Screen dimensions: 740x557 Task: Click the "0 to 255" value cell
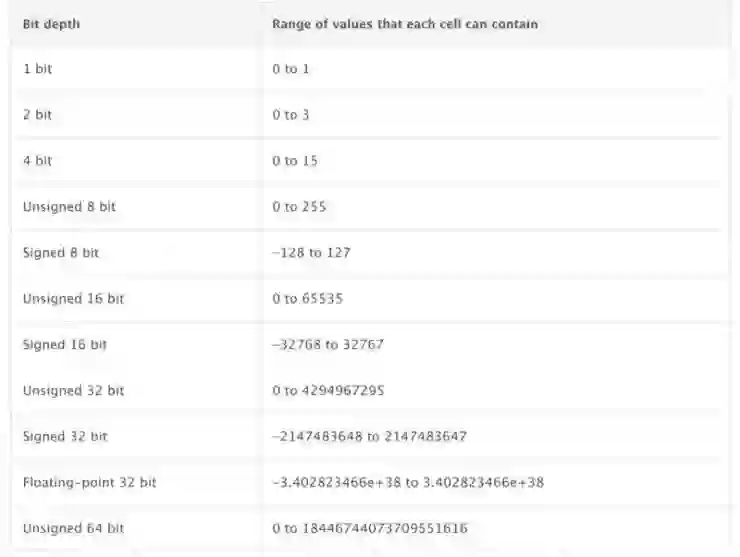coord(299,207)
